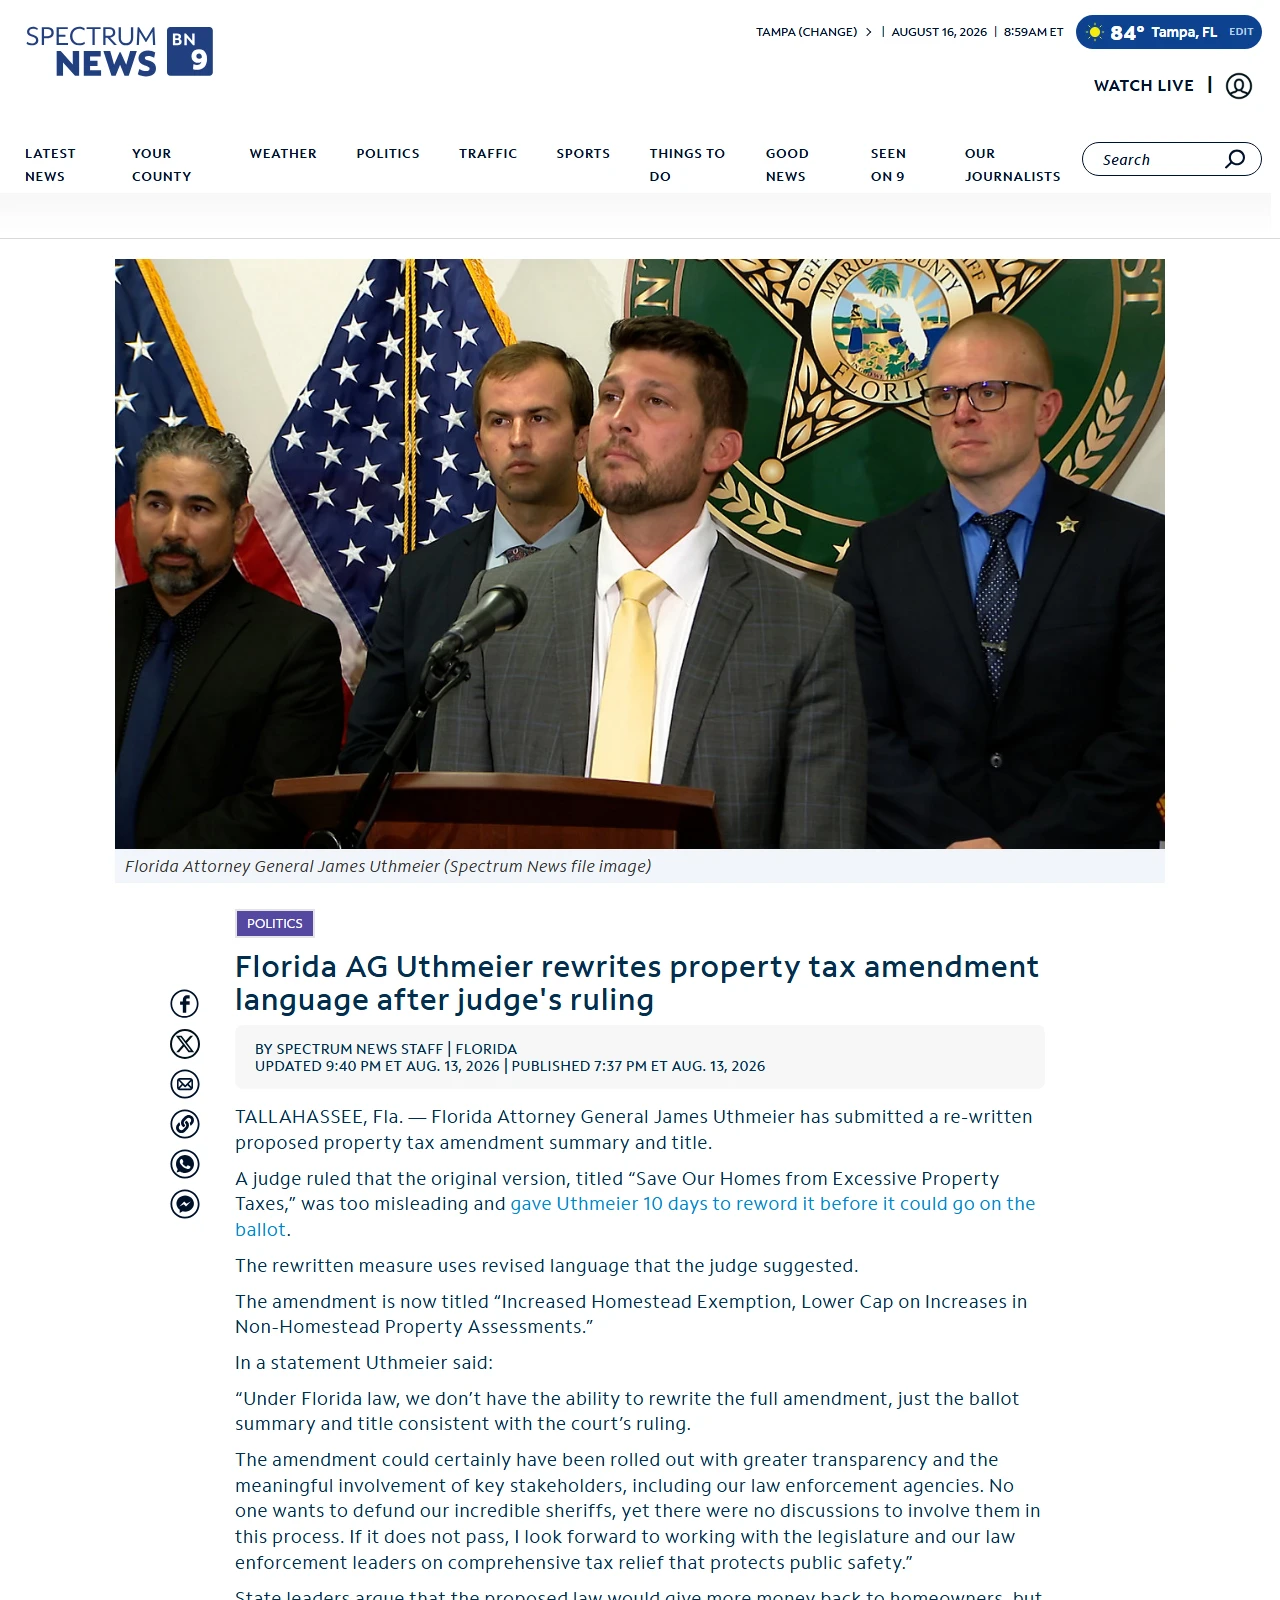Go to Weather section
The image size is (1280, 1600).
(x=283, y=154)
